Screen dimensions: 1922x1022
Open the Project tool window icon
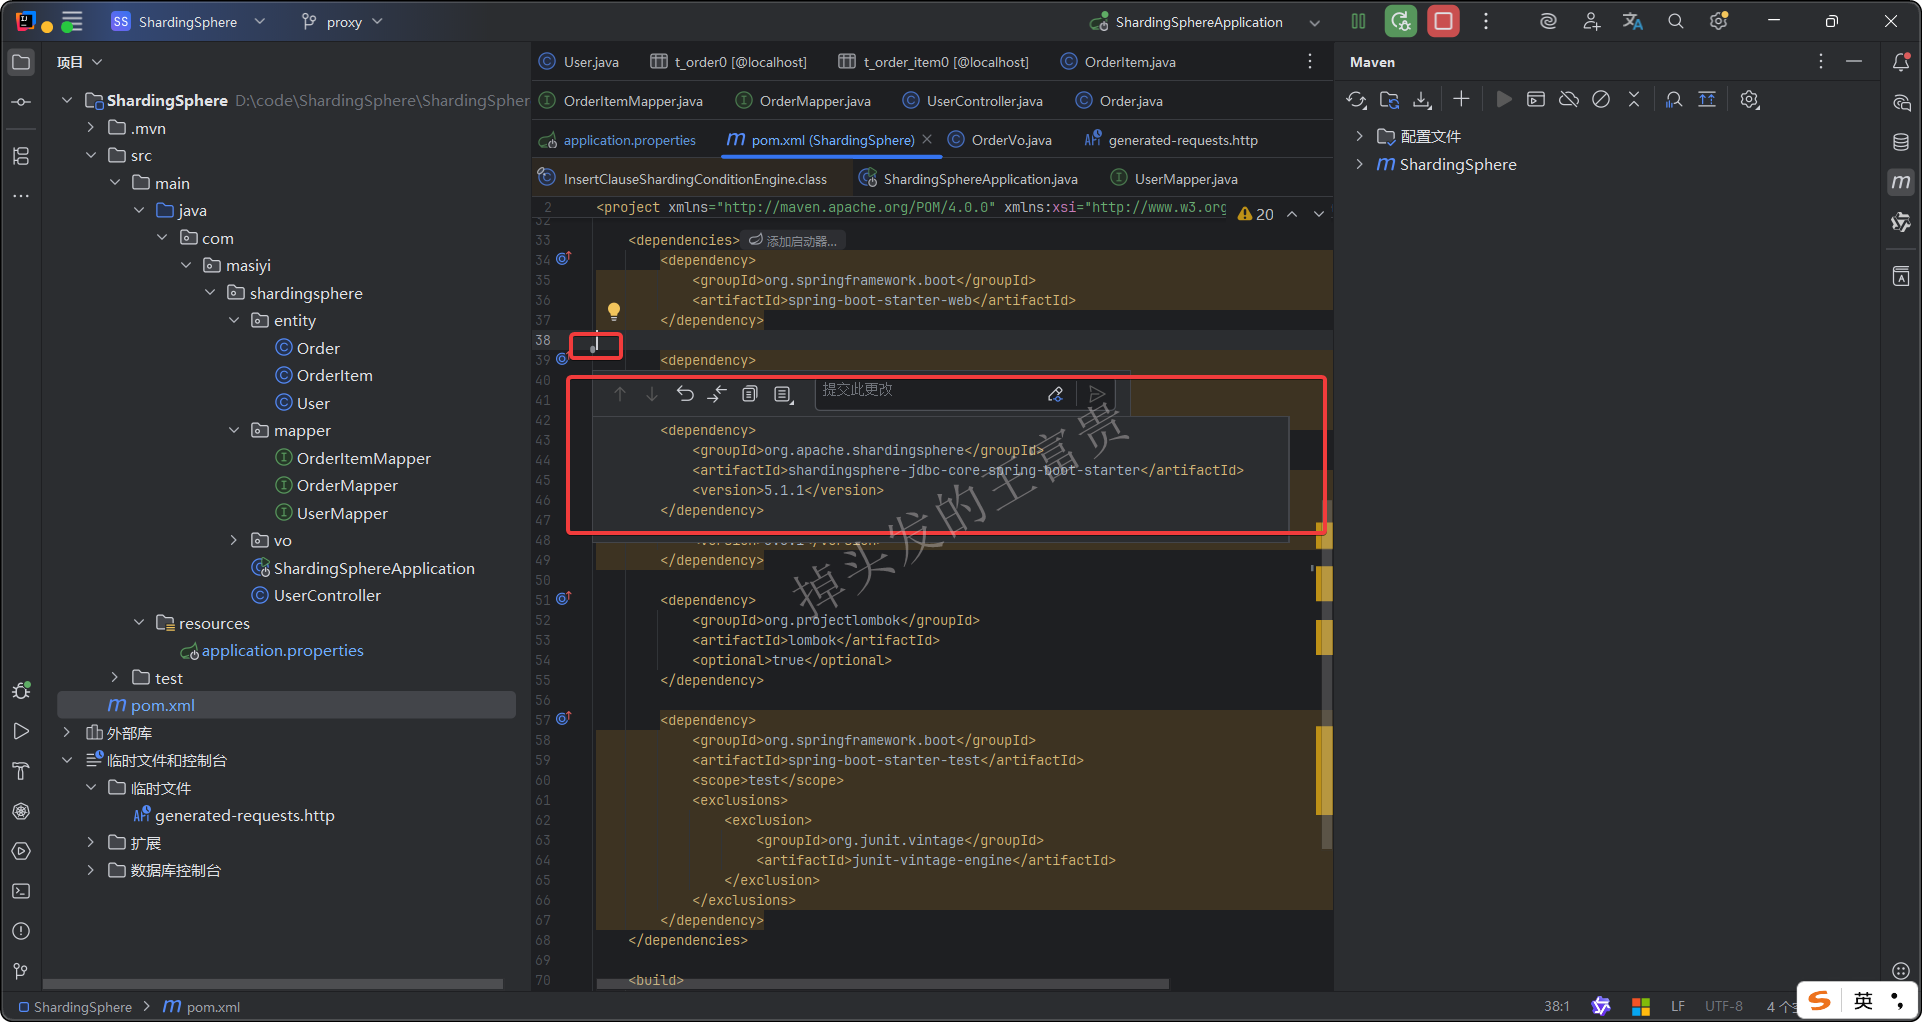tap(20, 62)
